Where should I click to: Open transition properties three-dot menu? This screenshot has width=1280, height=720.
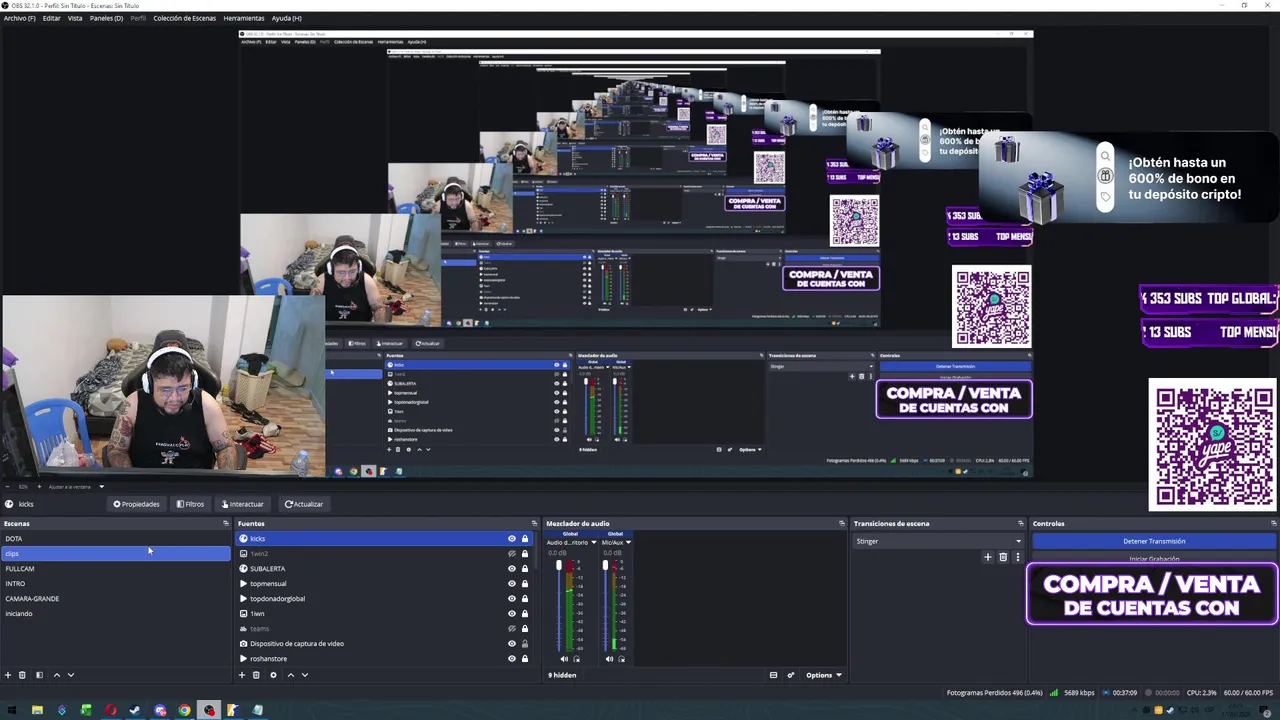pyautogui.click(x=1018, y=557)
